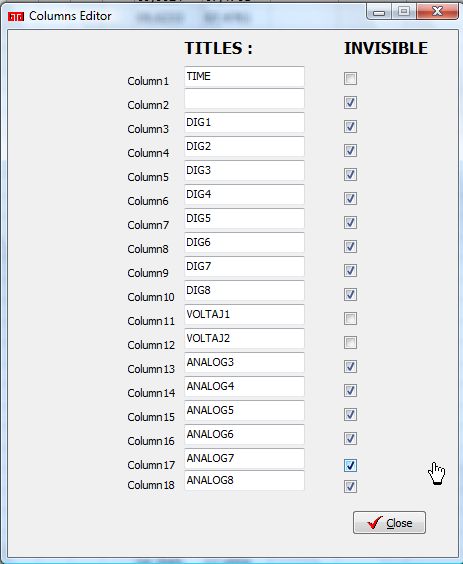Close window using title bar X
Image resolution: width=463 pixels, height=564 pixels.
coord(437,12)
